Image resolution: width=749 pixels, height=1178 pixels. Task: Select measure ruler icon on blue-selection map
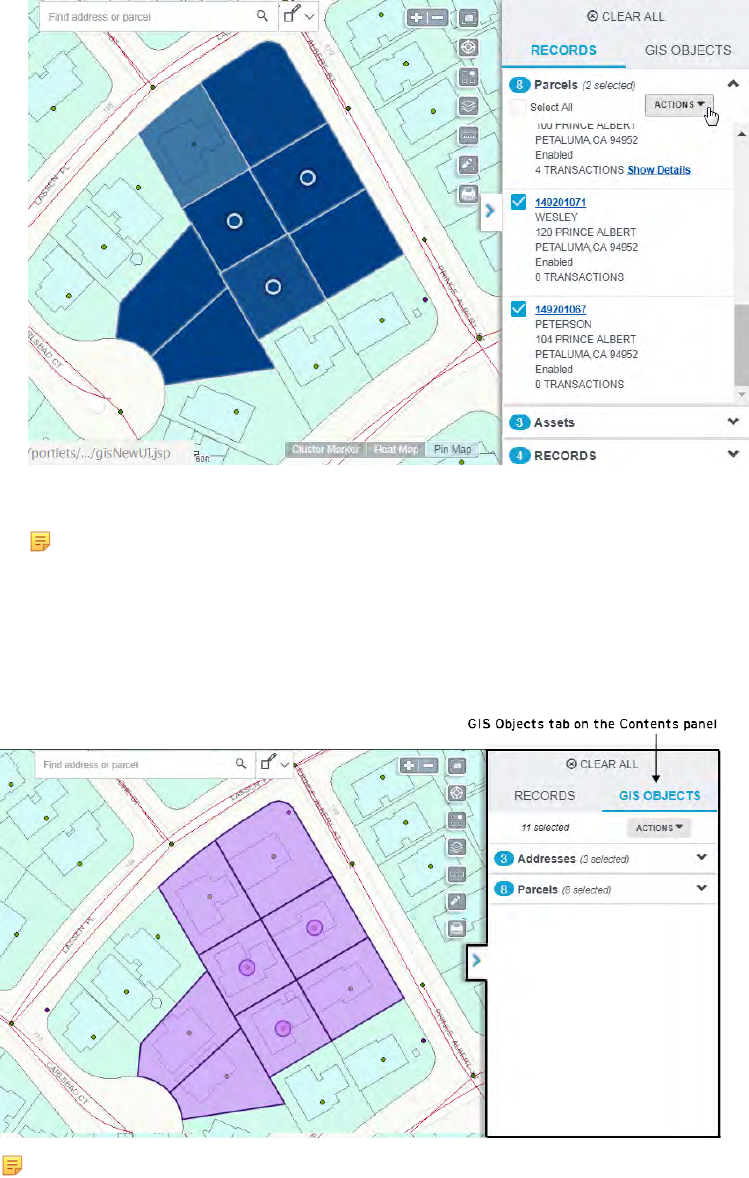[x=469, y=135]
